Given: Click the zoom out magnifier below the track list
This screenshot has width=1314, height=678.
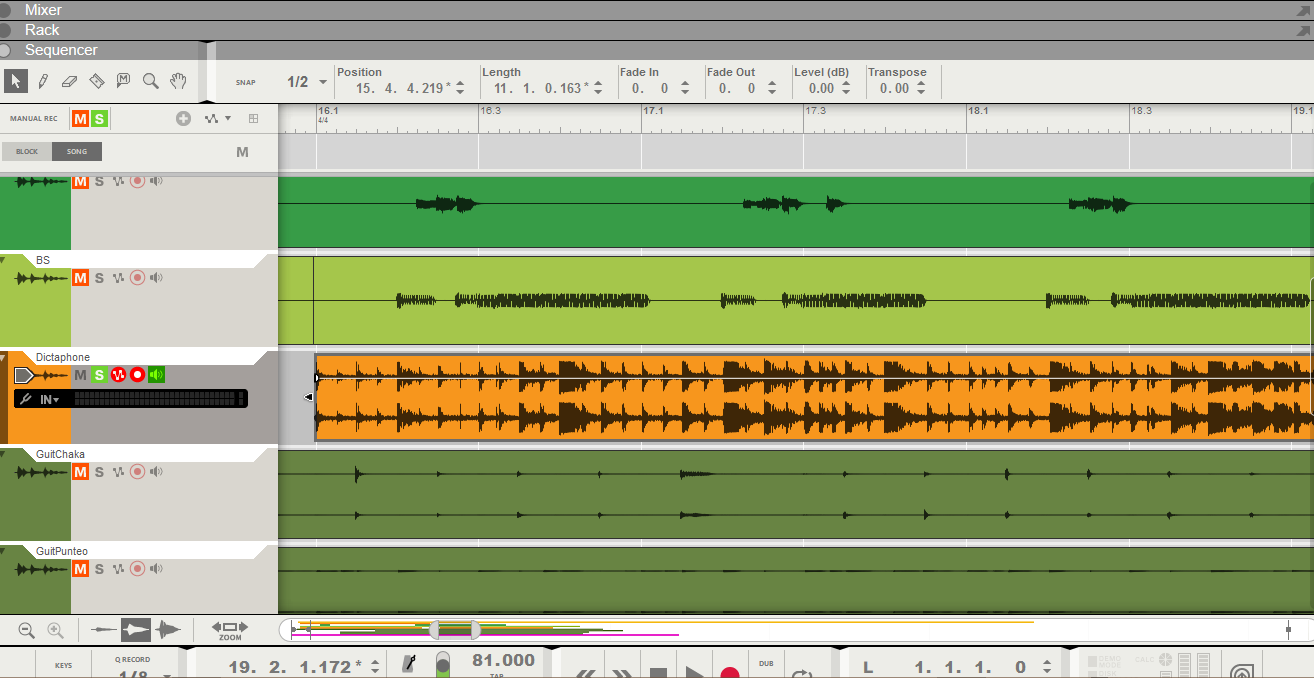Looking at the screenshot, I should pos(27,630).
